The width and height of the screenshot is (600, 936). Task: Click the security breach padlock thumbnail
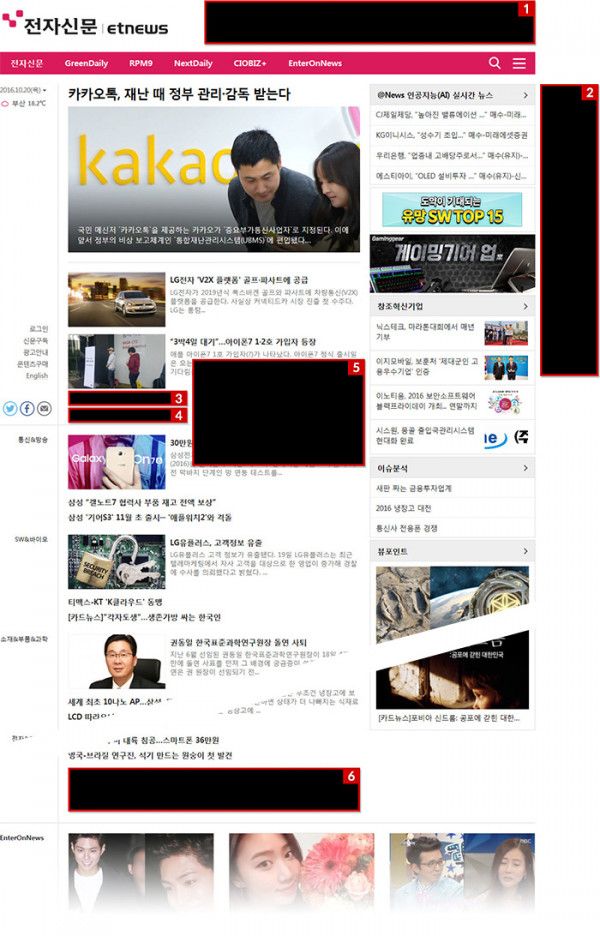click(116, 562)
